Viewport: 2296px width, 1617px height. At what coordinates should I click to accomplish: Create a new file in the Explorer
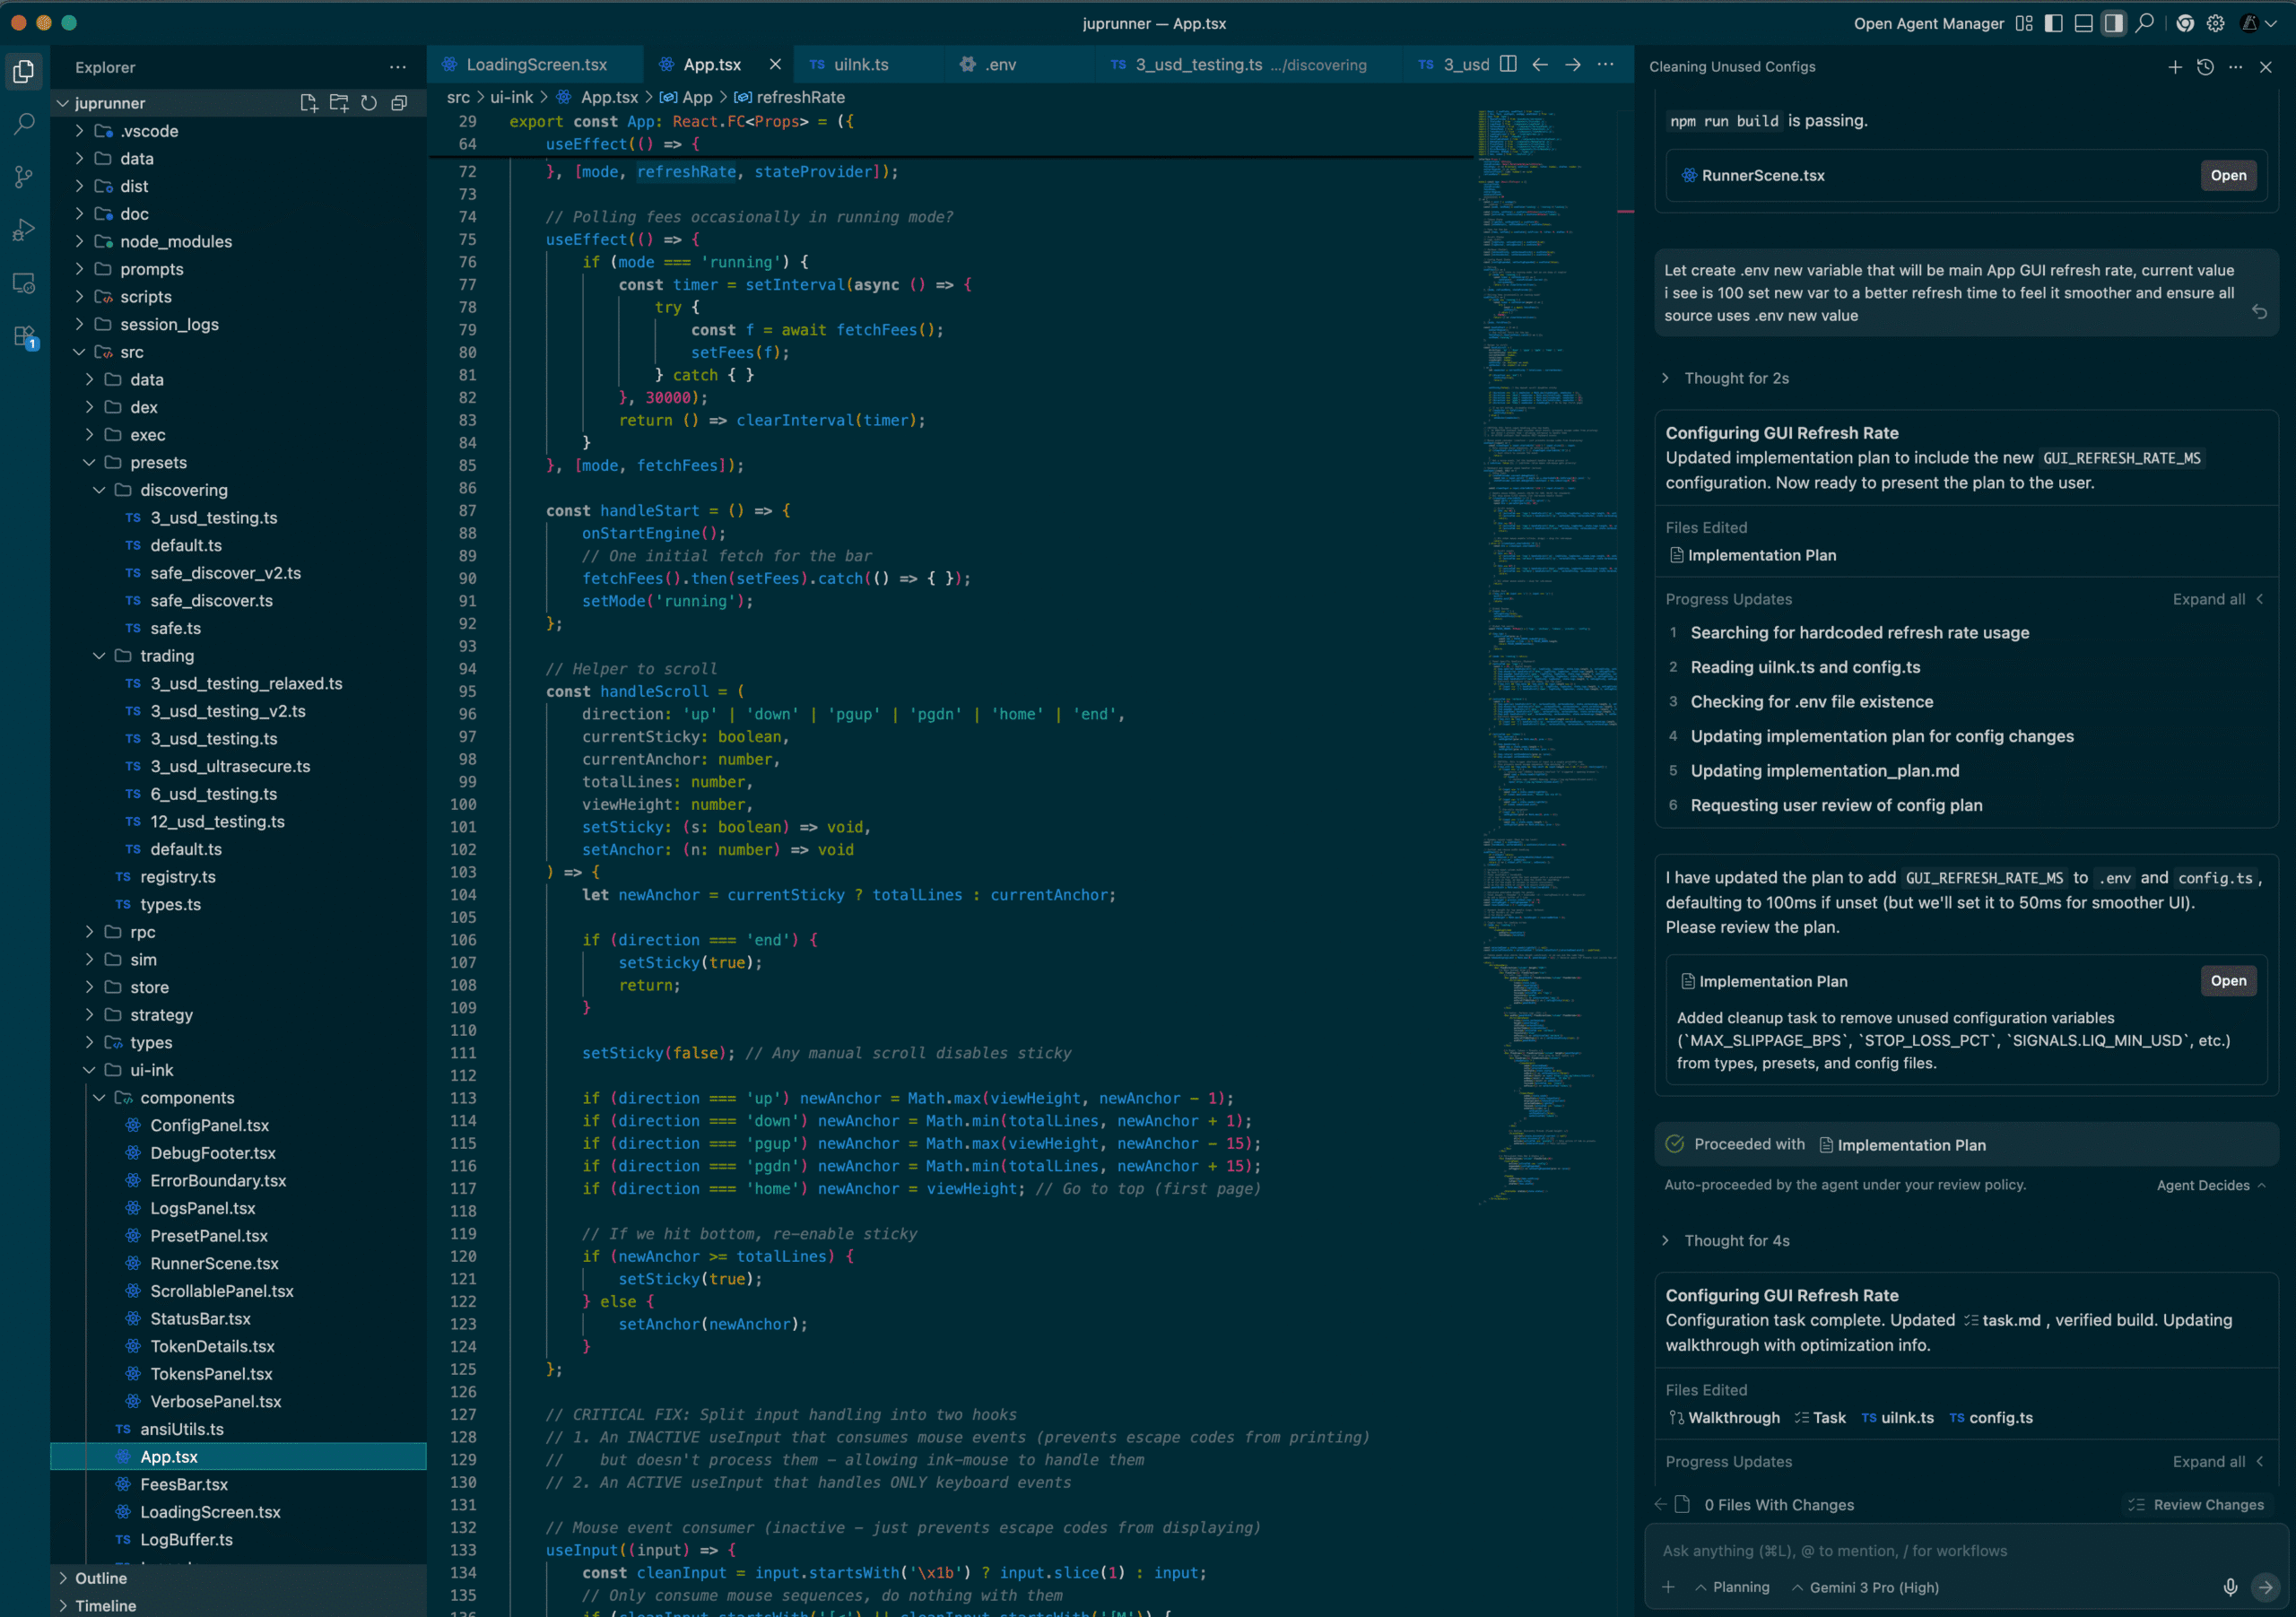[309, 102]
